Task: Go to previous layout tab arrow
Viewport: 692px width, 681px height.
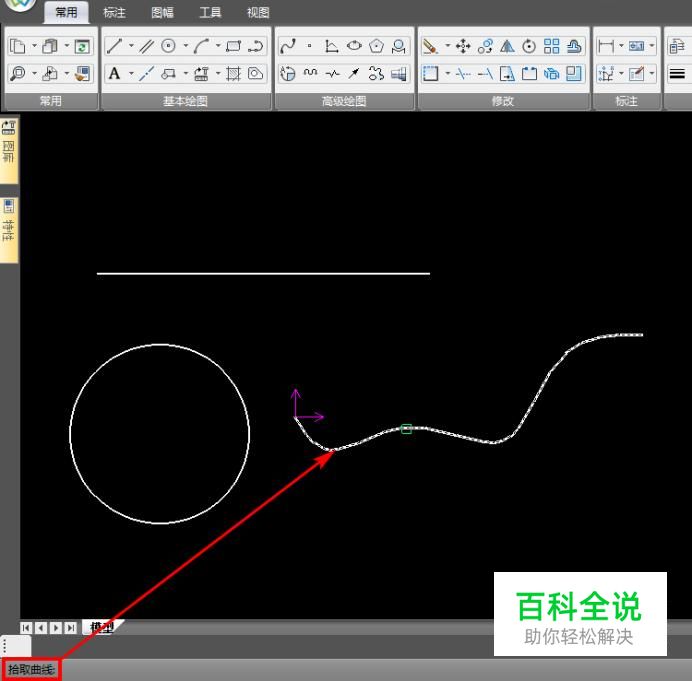Action: pyautogui.click(x=41, y=627)
